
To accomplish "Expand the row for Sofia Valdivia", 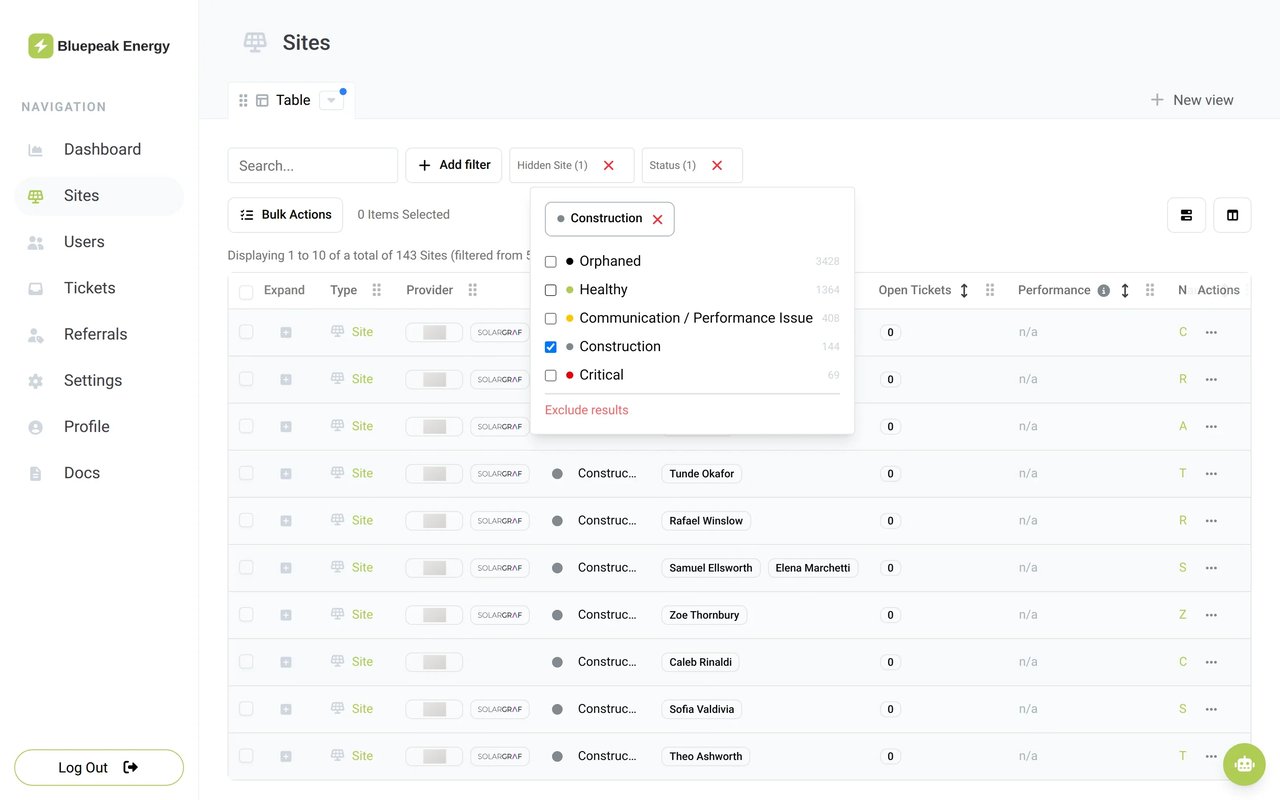I will (286, 709).
